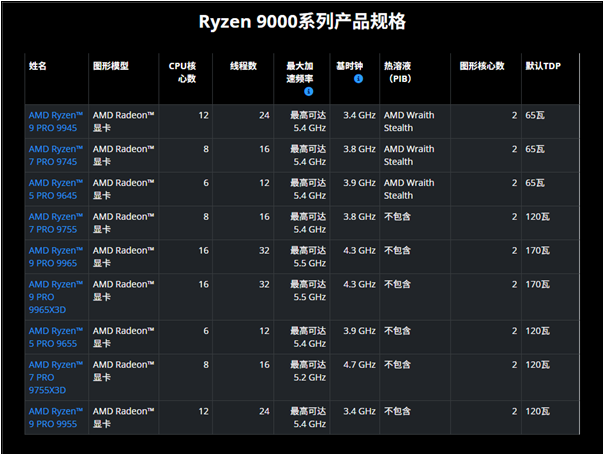The image size is (603, 454).
Task: Select 3.9 GHz in 5 PRO 9645 row
Action: [x=359, y=183]
